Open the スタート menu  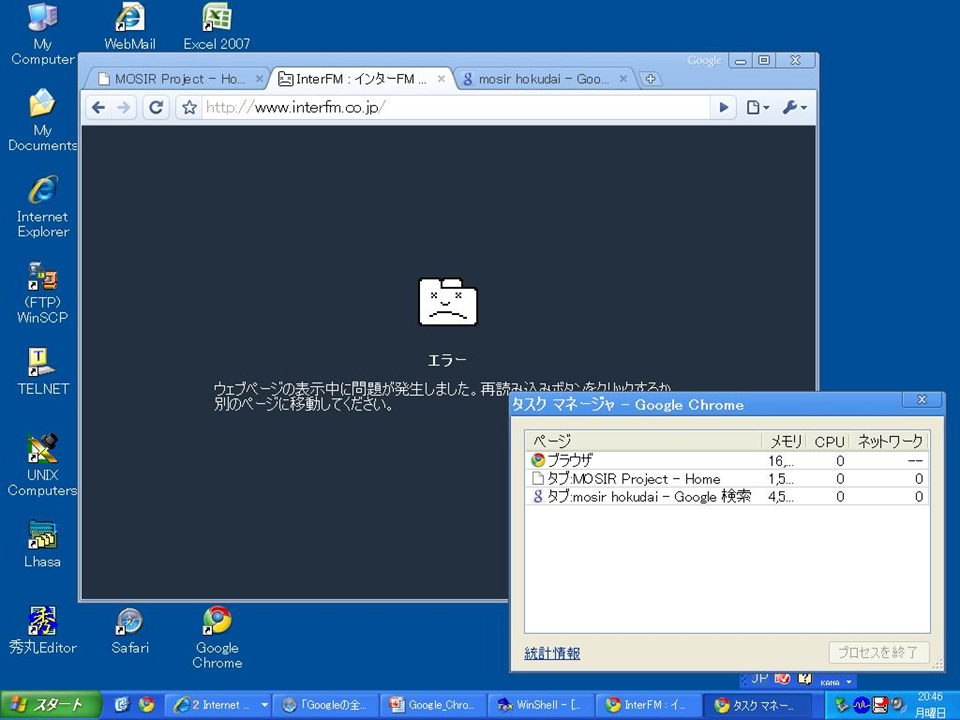tap(50, 705)
